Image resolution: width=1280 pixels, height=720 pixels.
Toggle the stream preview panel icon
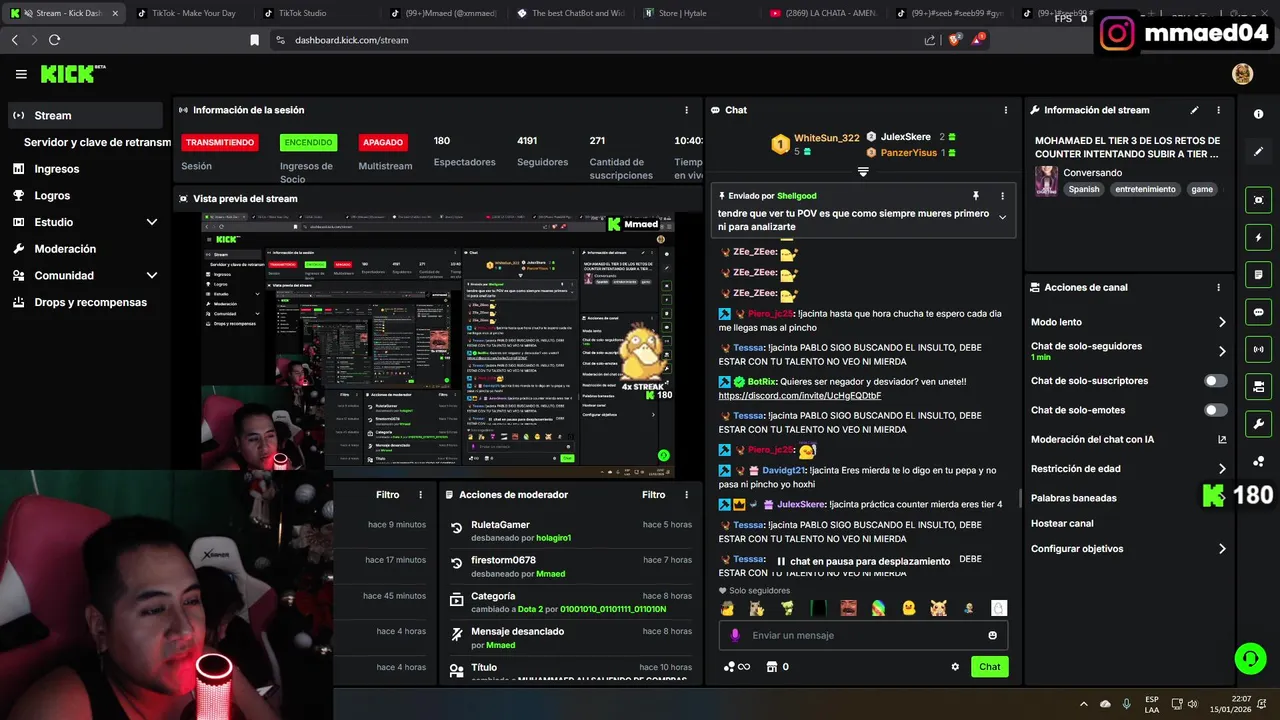pos(1258,200)
